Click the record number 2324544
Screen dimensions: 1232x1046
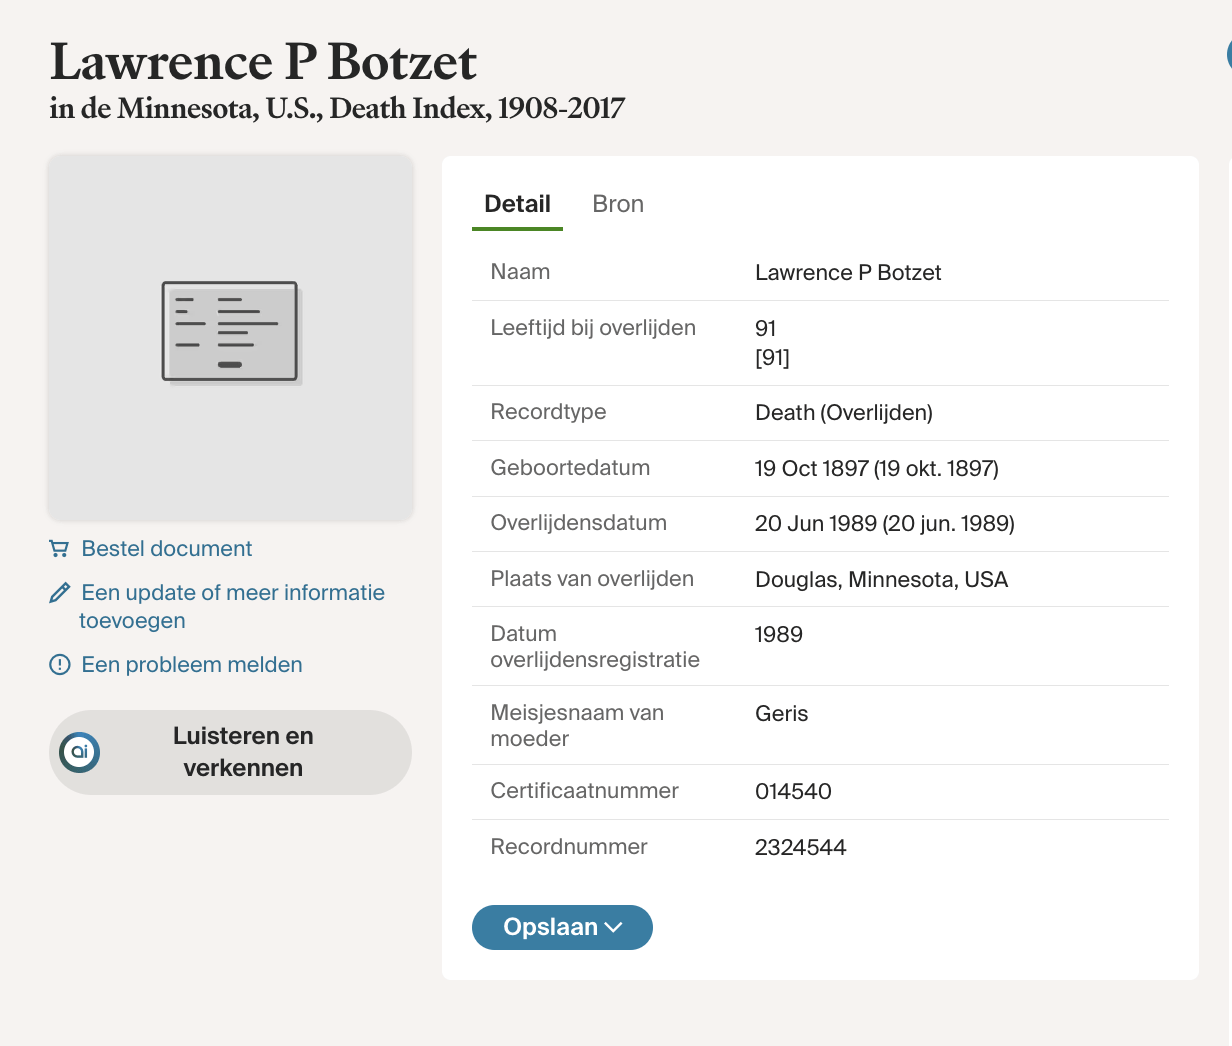click(x=800, y=848)
